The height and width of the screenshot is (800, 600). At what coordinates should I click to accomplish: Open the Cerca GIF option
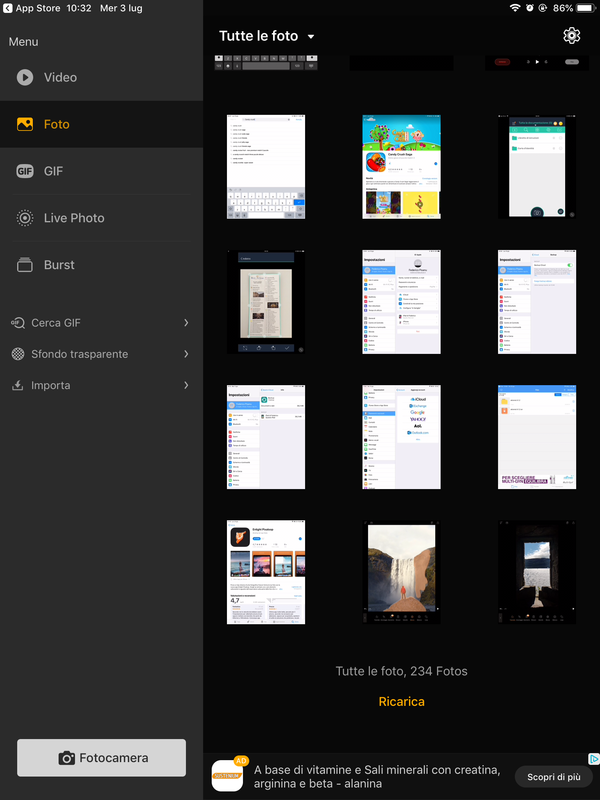pos(102,322)
